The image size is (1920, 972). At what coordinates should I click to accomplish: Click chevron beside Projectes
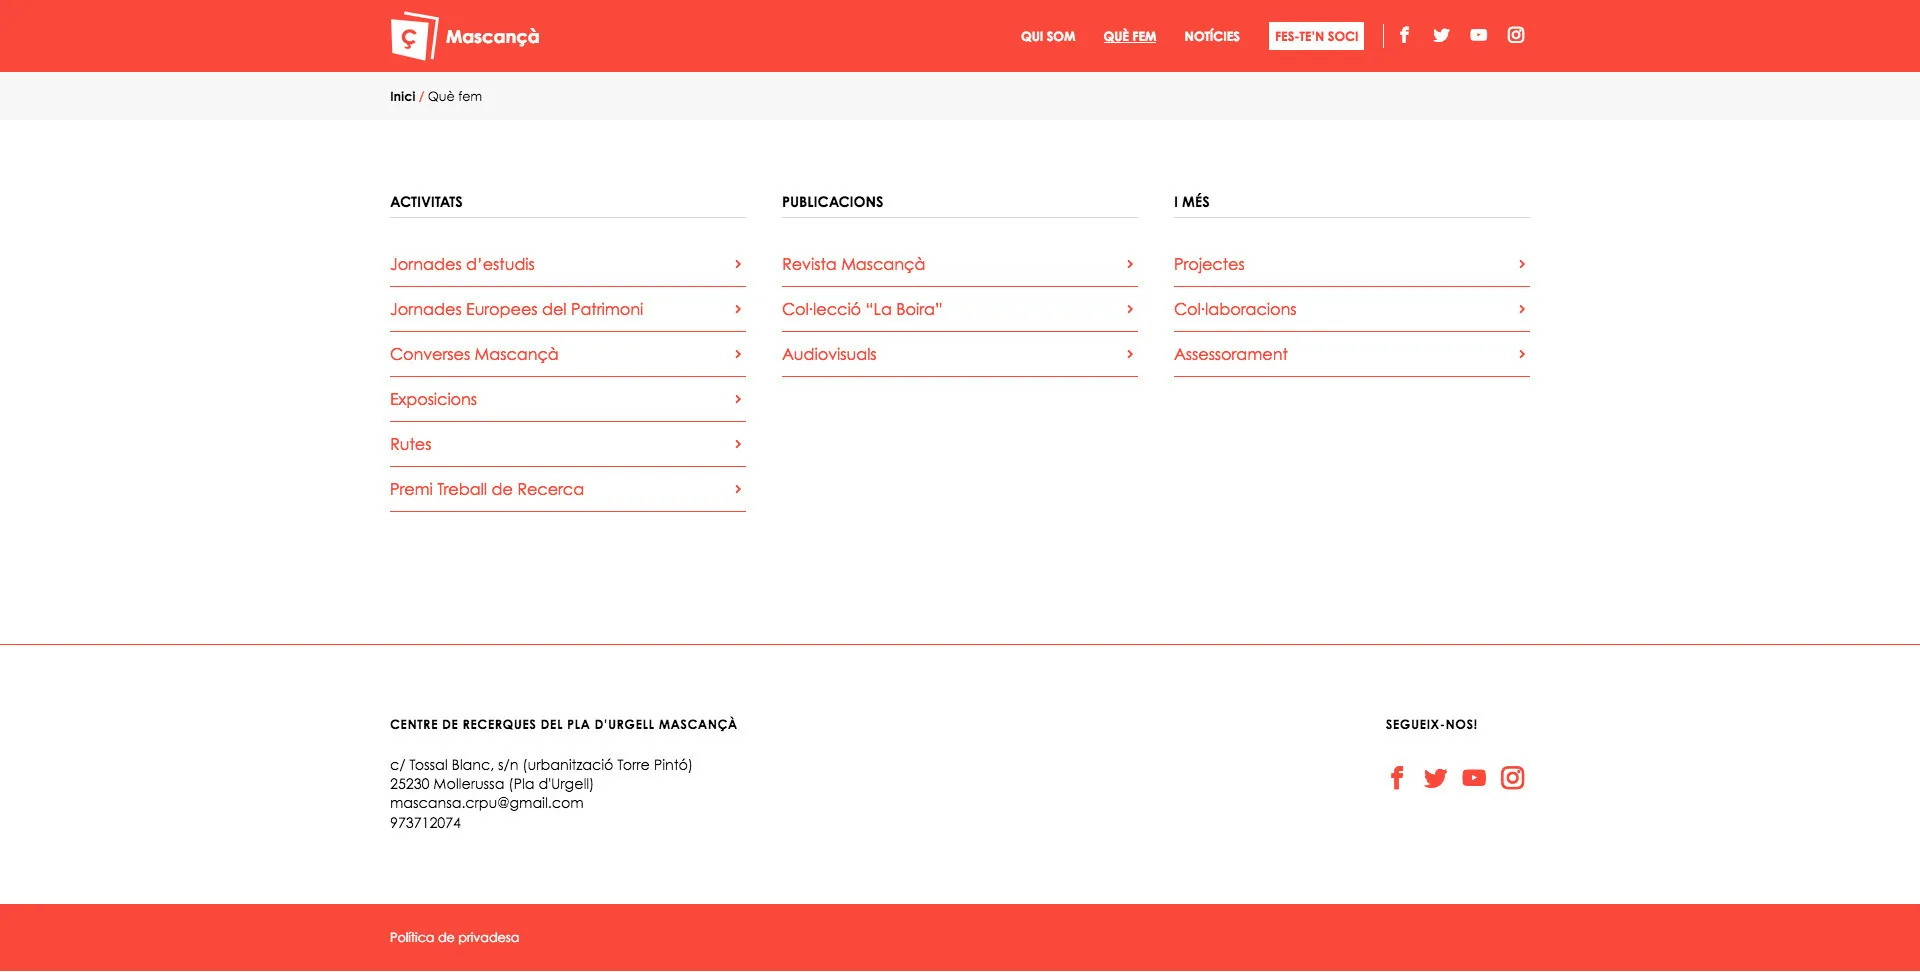(x=1522, y=264)
